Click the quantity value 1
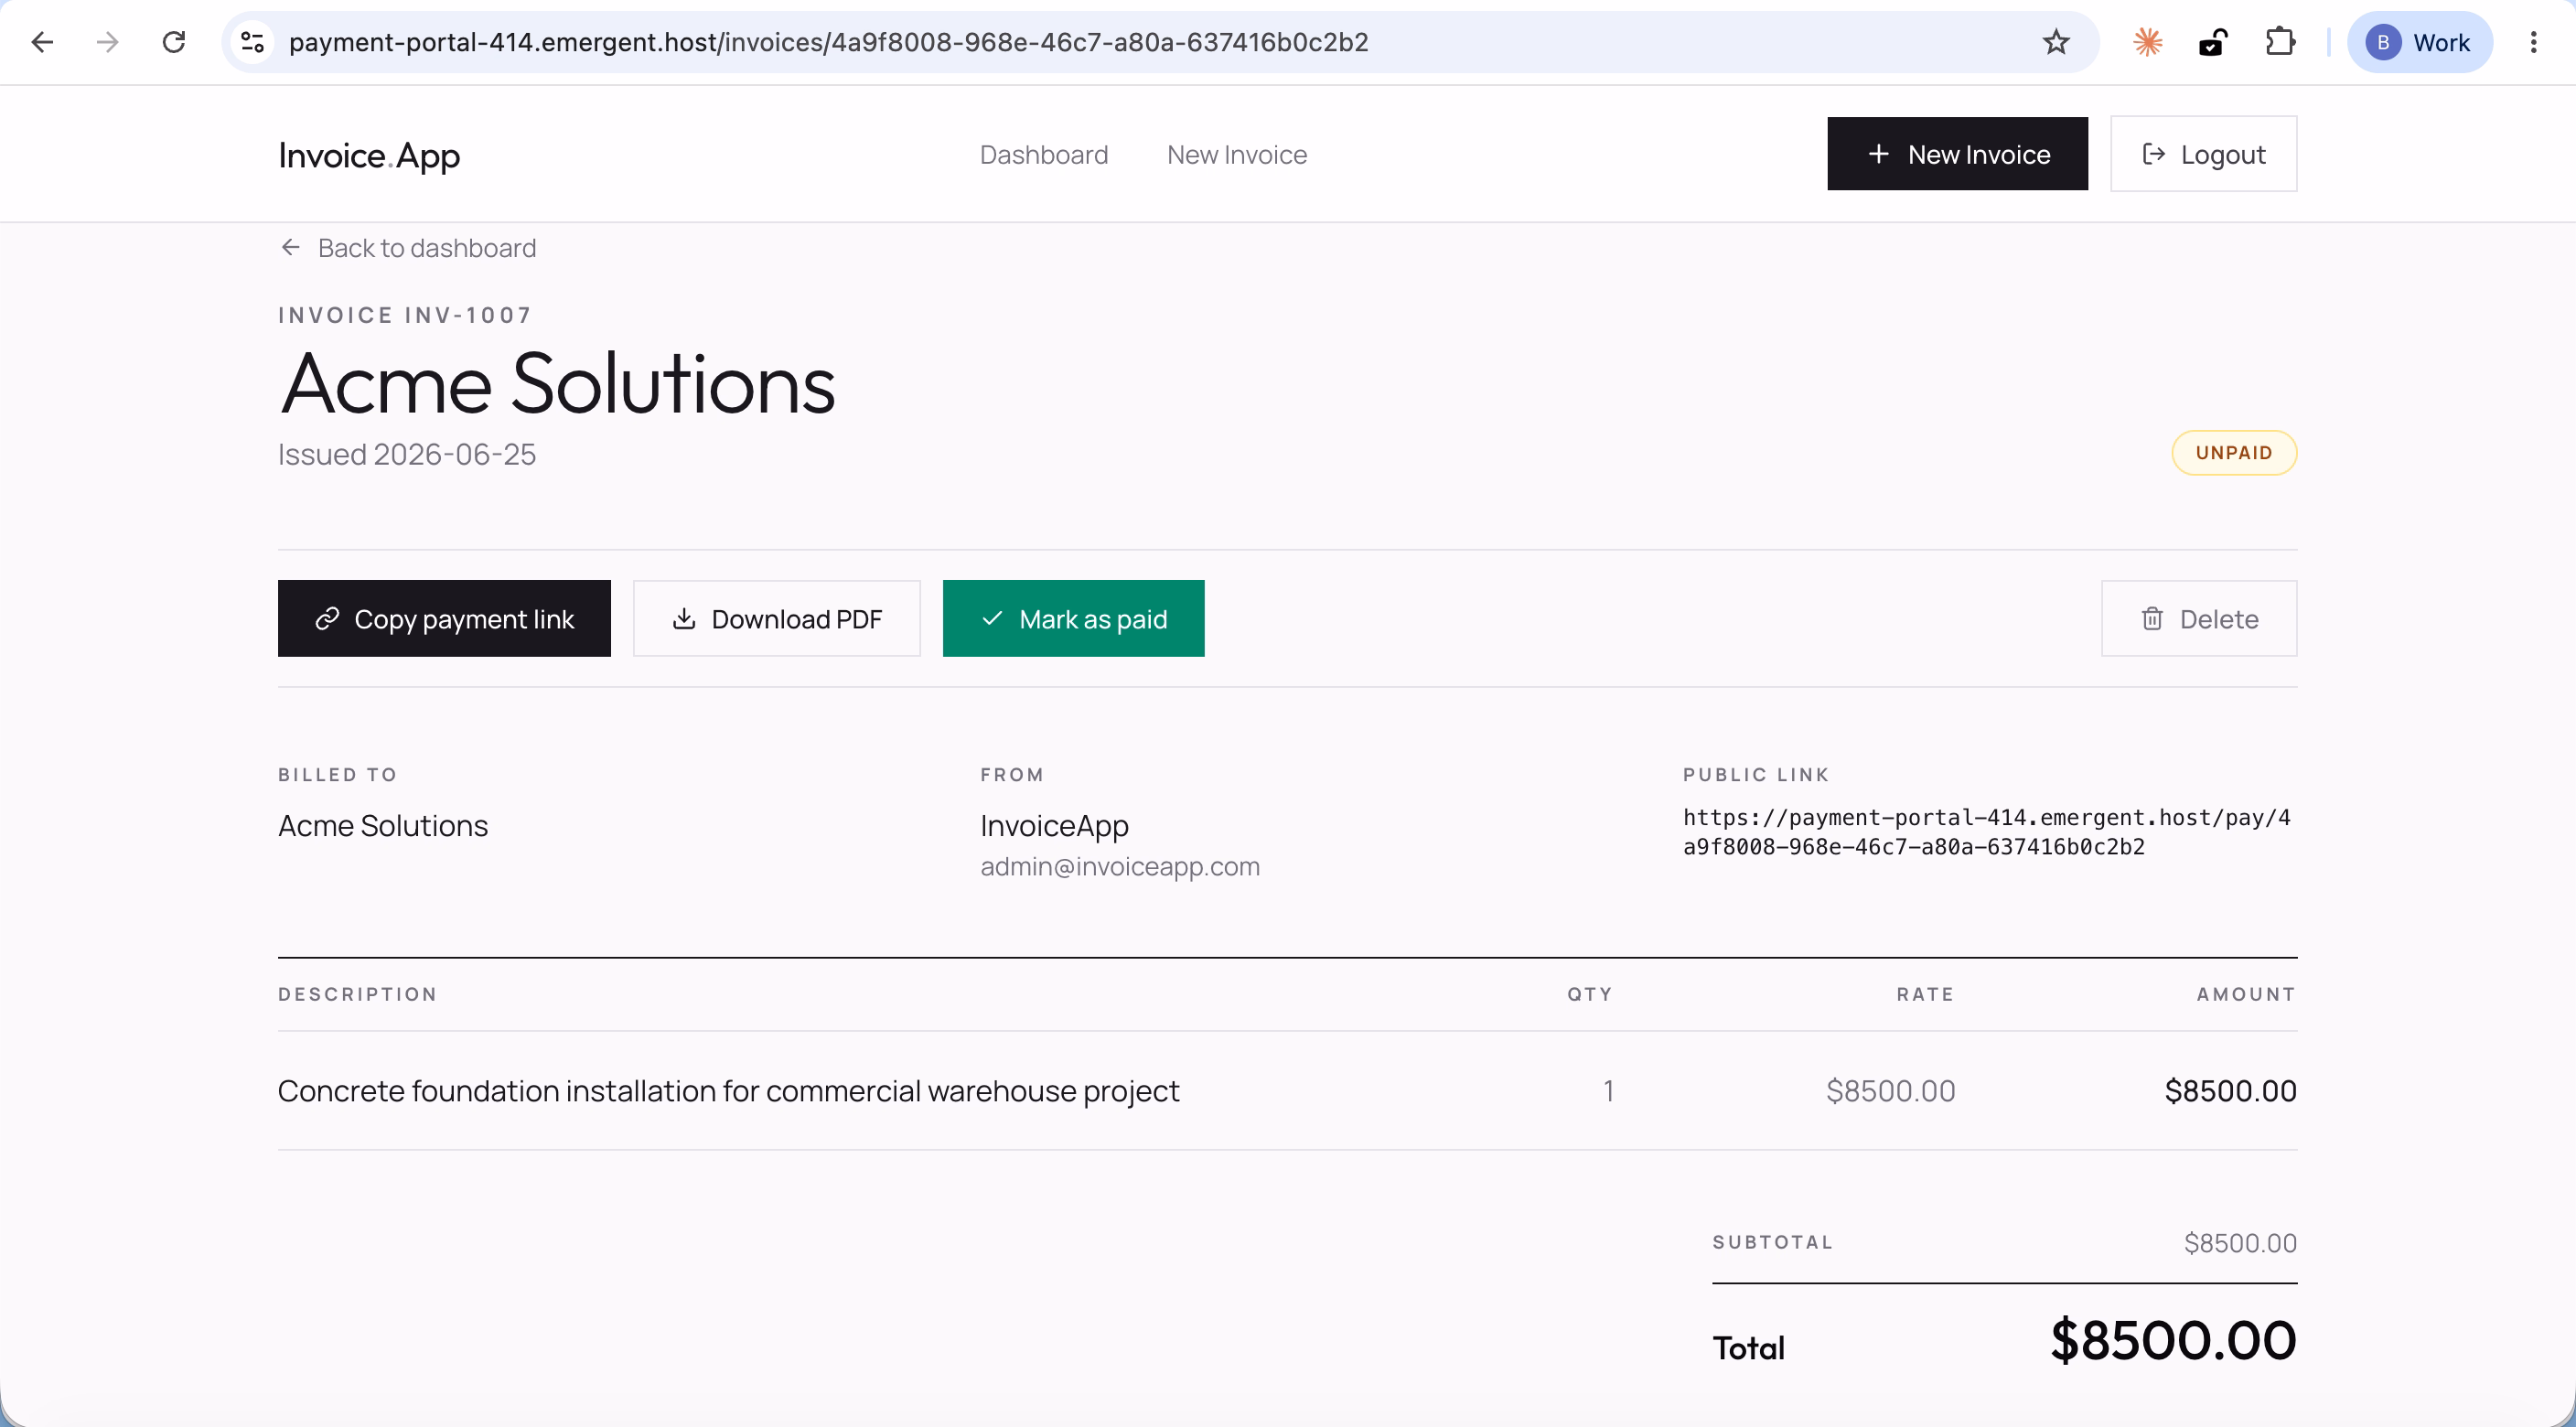Screen dimensions: 2576x1427 click(x=1608, y=1091)
